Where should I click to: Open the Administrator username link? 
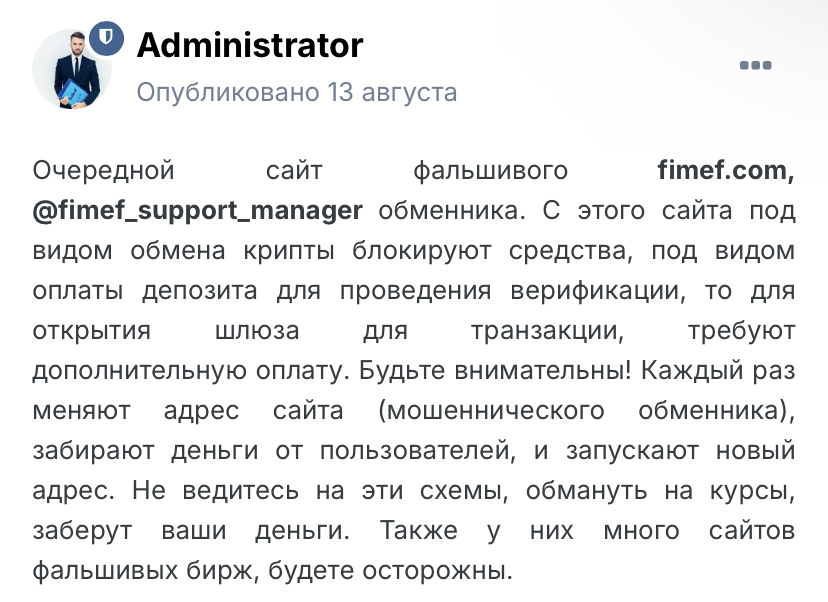pyautogui.click(x=250, y=45)
